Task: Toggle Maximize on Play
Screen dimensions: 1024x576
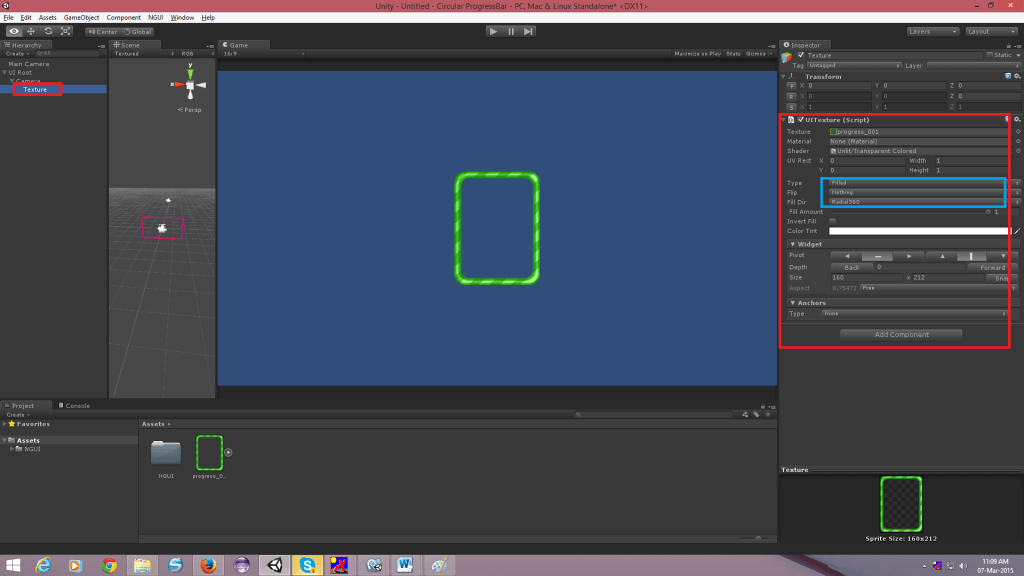Action: click(697, 54)
